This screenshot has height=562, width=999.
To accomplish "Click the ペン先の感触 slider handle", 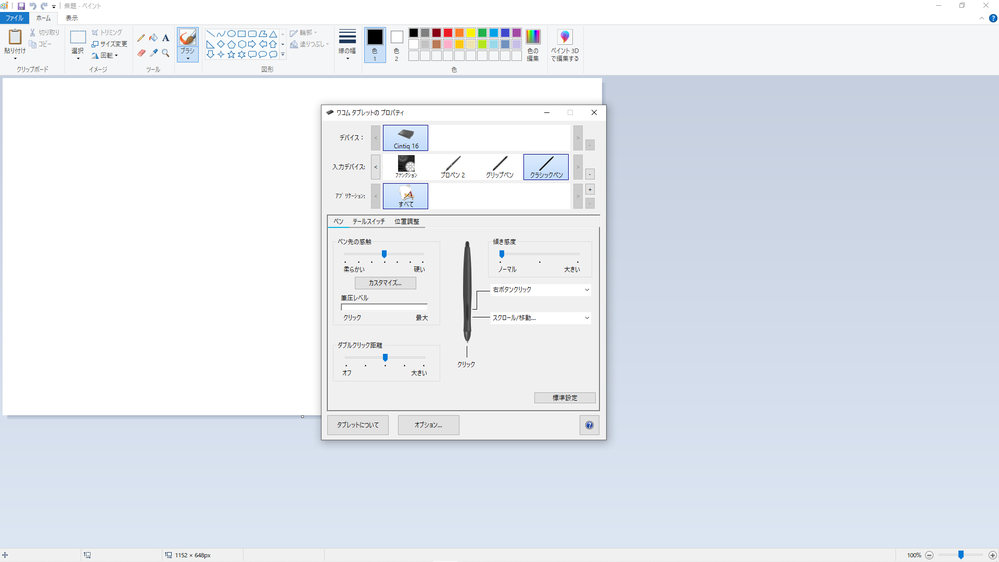I will pos(384,254).
